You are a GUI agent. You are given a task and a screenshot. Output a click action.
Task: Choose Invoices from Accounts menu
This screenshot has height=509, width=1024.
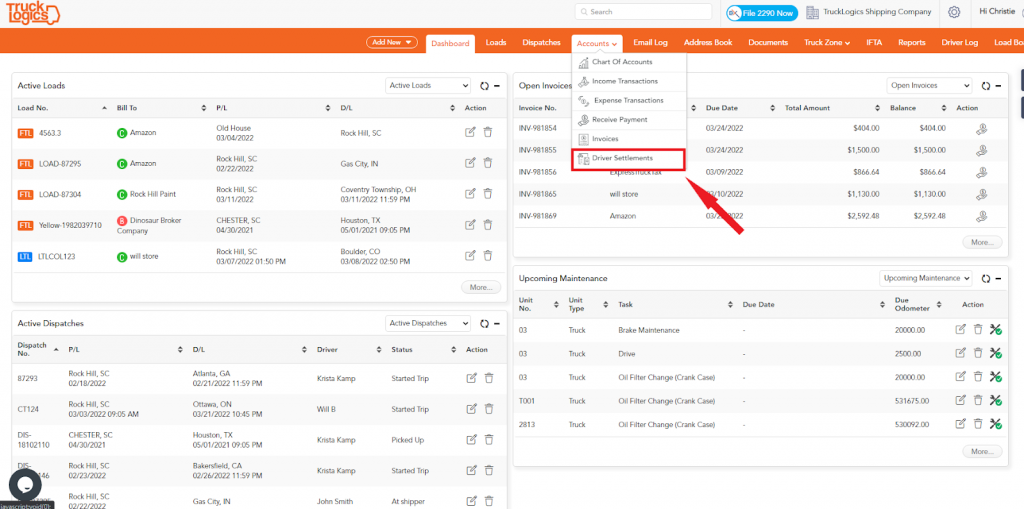tap(629, 139)
